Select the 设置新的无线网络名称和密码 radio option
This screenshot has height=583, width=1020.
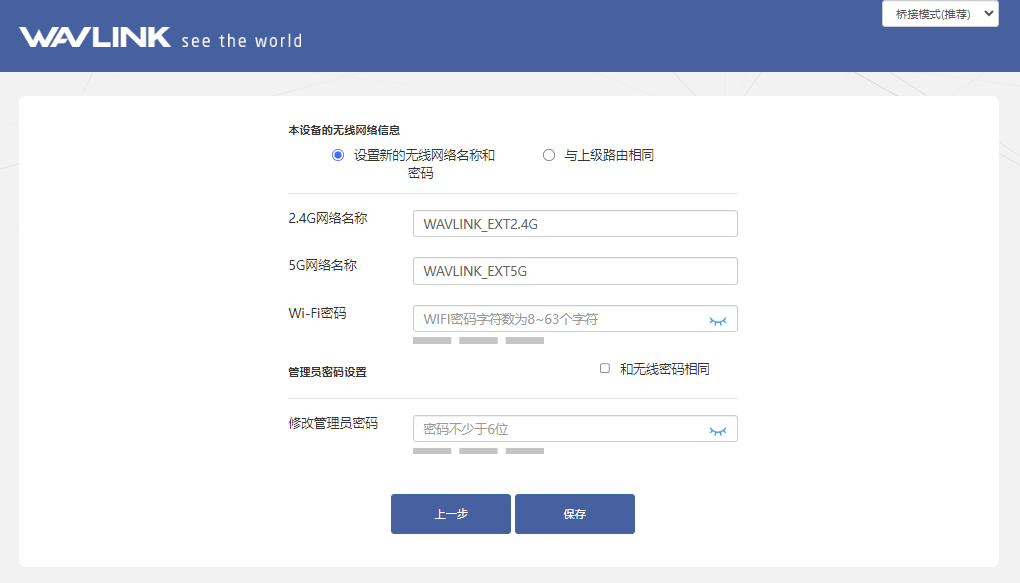tap(338, 155)
